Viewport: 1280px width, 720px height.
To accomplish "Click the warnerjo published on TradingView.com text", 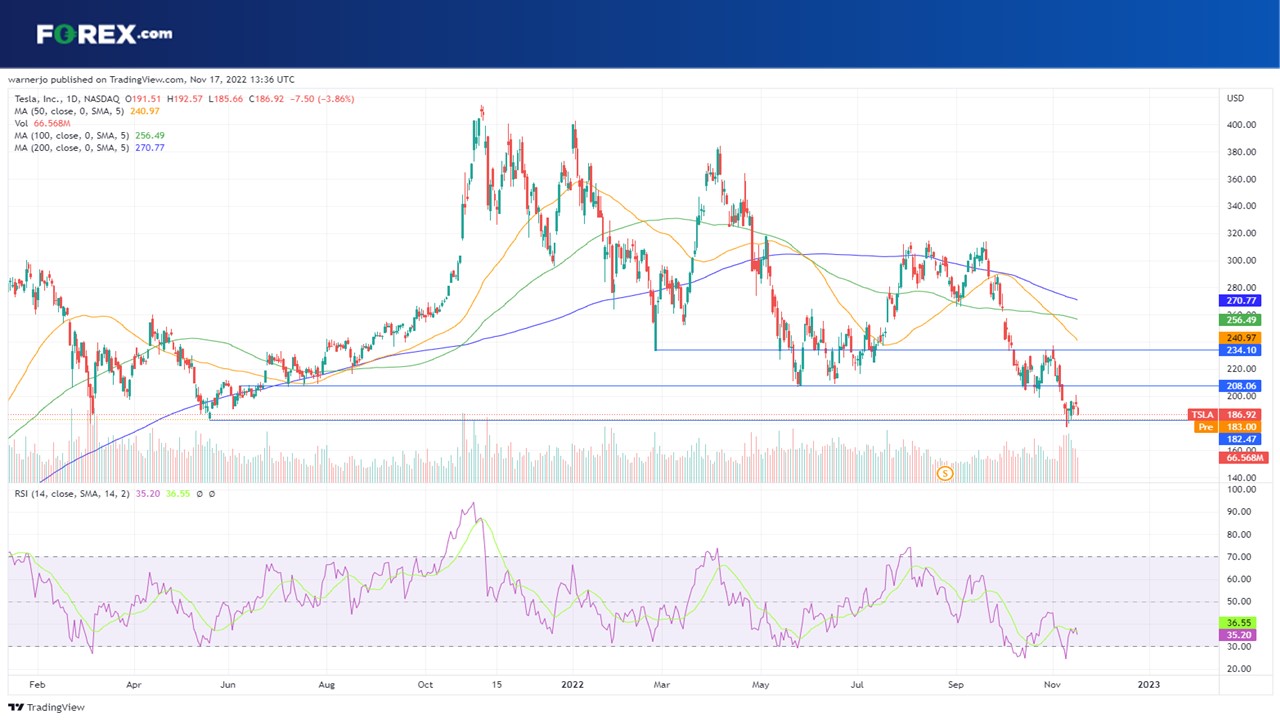I will point(151,79).
